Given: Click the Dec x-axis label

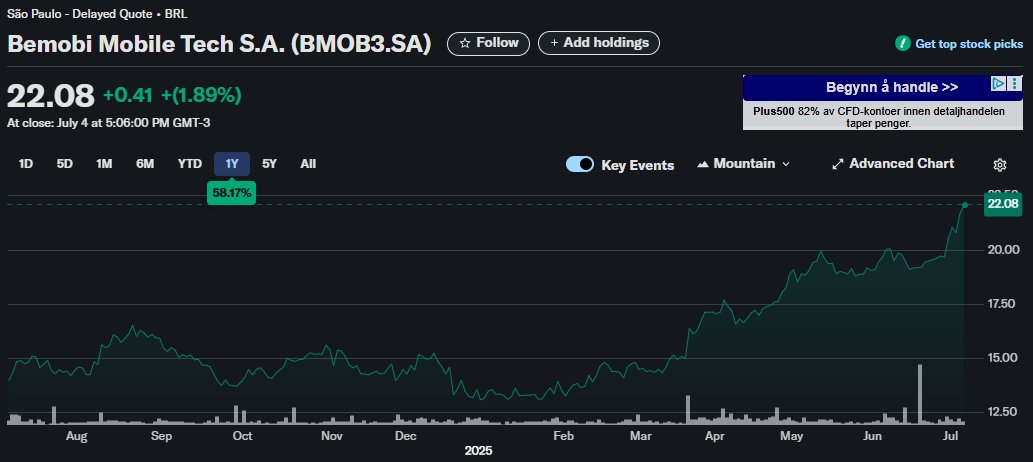Looking at the screenshot, I should click(406, 436).
